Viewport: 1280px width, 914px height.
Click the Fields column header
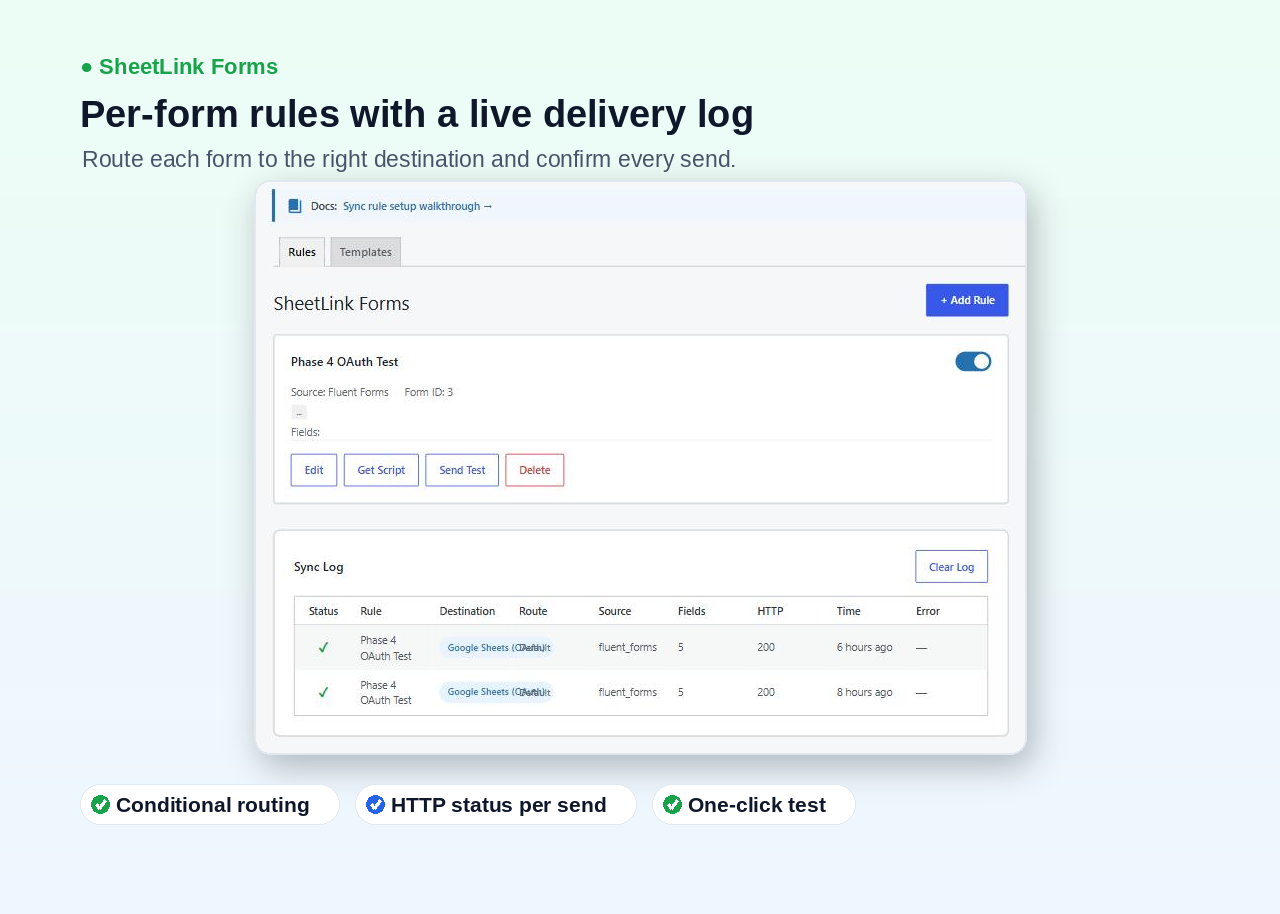(692, 611)
